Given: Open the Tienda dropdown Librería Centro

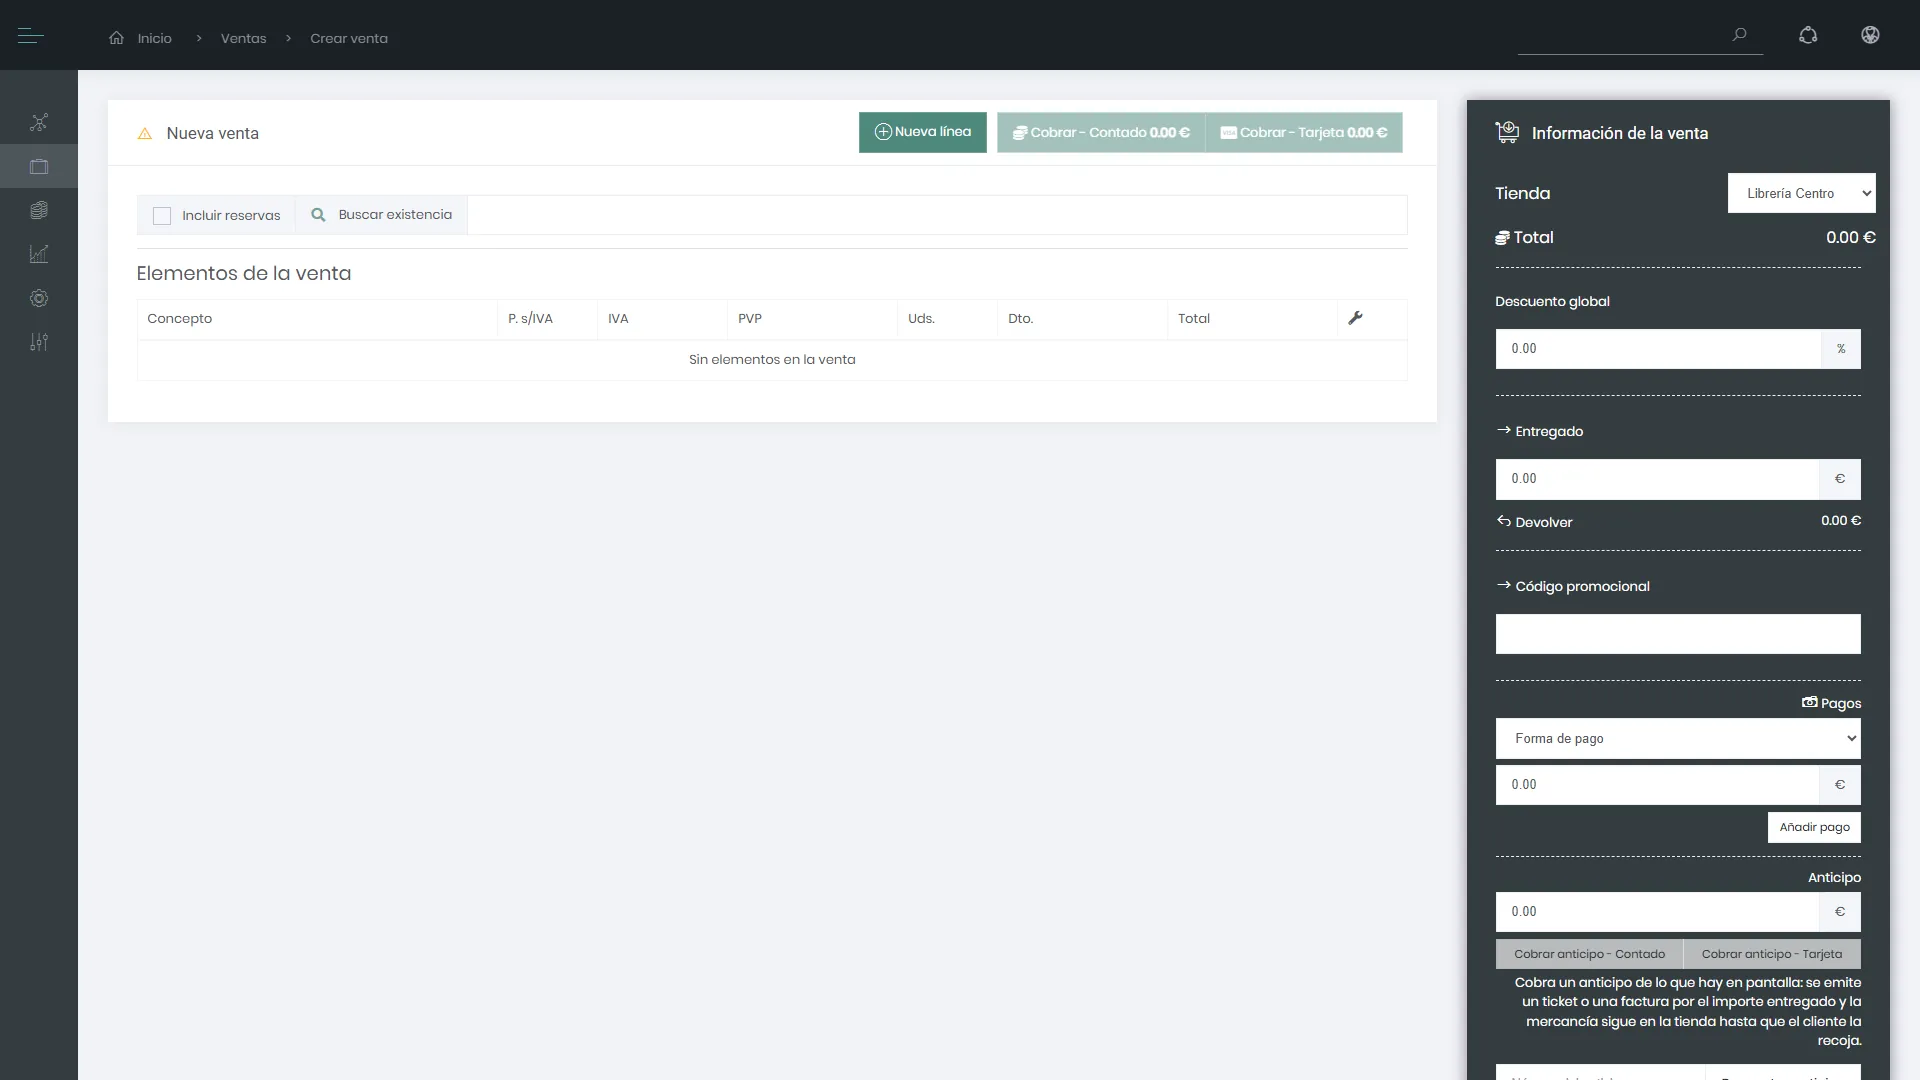Looking at the screenshot, I should click(1801, 193).
